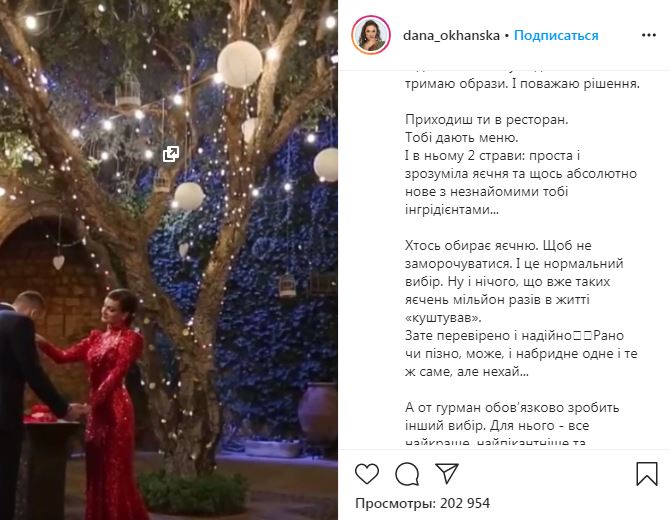
Task: Click the caption line 'Тобі дають меню.'
Action: coord(461,138)
